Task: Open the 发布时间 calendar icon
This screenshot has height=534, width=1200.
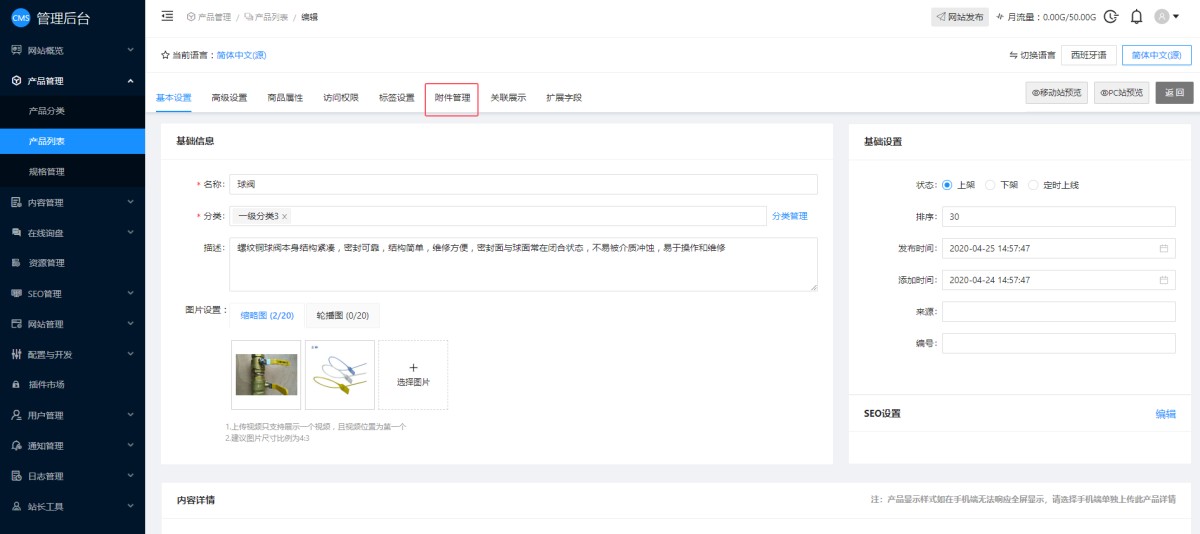Action: tap(1163, 248)
